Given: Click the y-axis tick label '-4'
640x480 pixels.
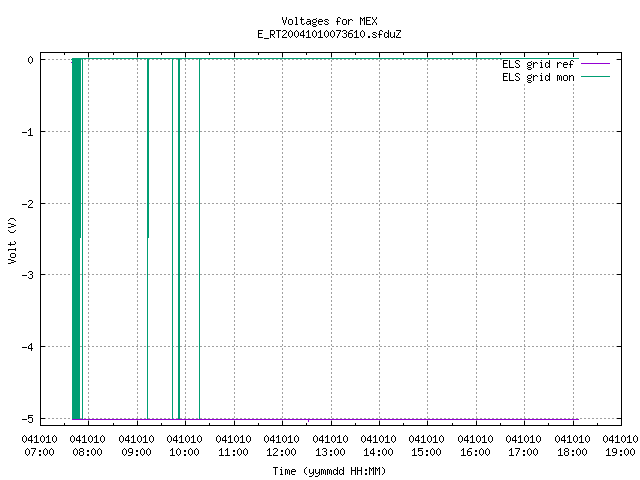Looking at the screenshot, I should [x=28, y=347].
